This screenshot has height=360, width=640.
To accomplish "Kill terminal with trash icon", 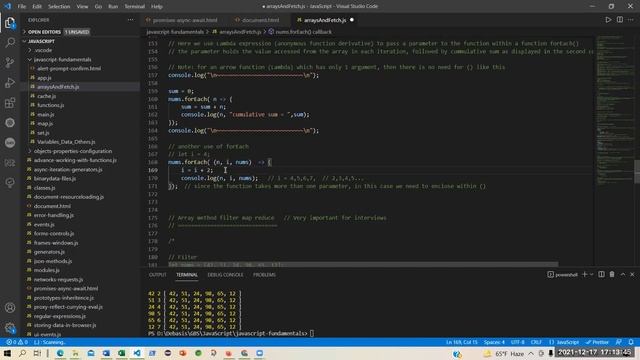I will click(612, 275).
